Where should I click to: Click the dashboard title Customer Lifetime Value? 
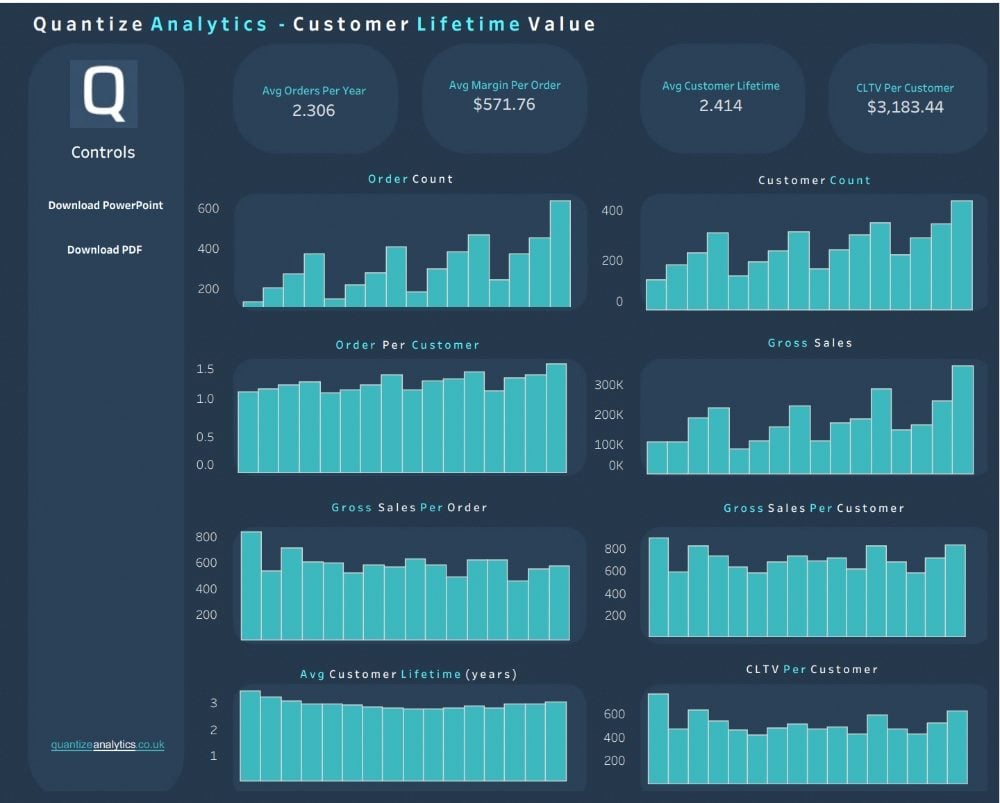pos(444,24)
